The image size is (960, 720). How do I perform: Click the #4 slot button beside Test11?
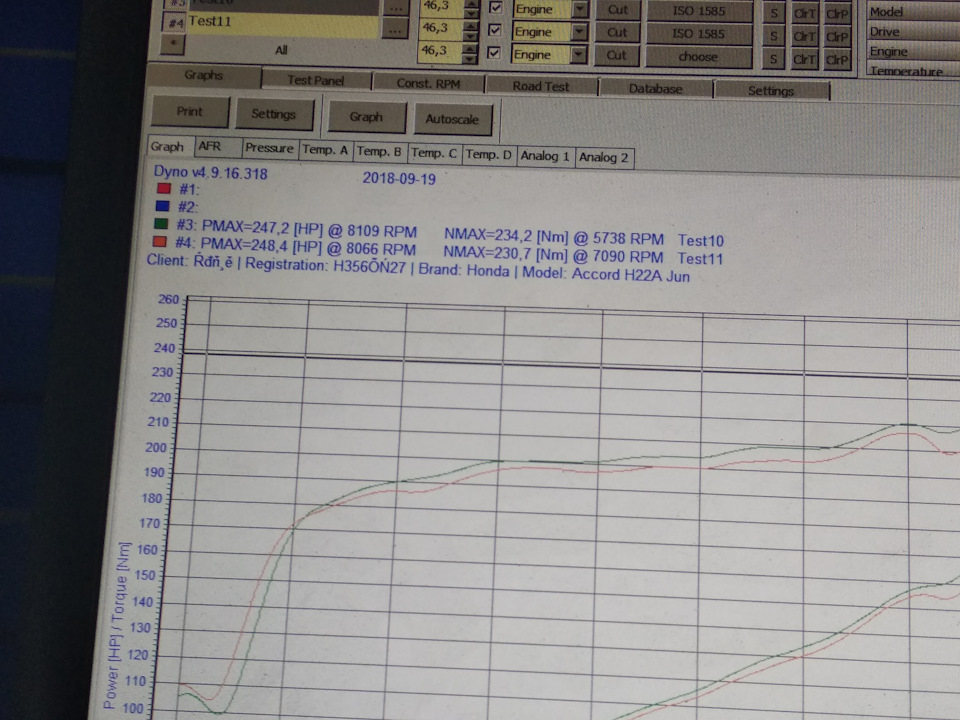pyautogui.click(x=175, y=23)
